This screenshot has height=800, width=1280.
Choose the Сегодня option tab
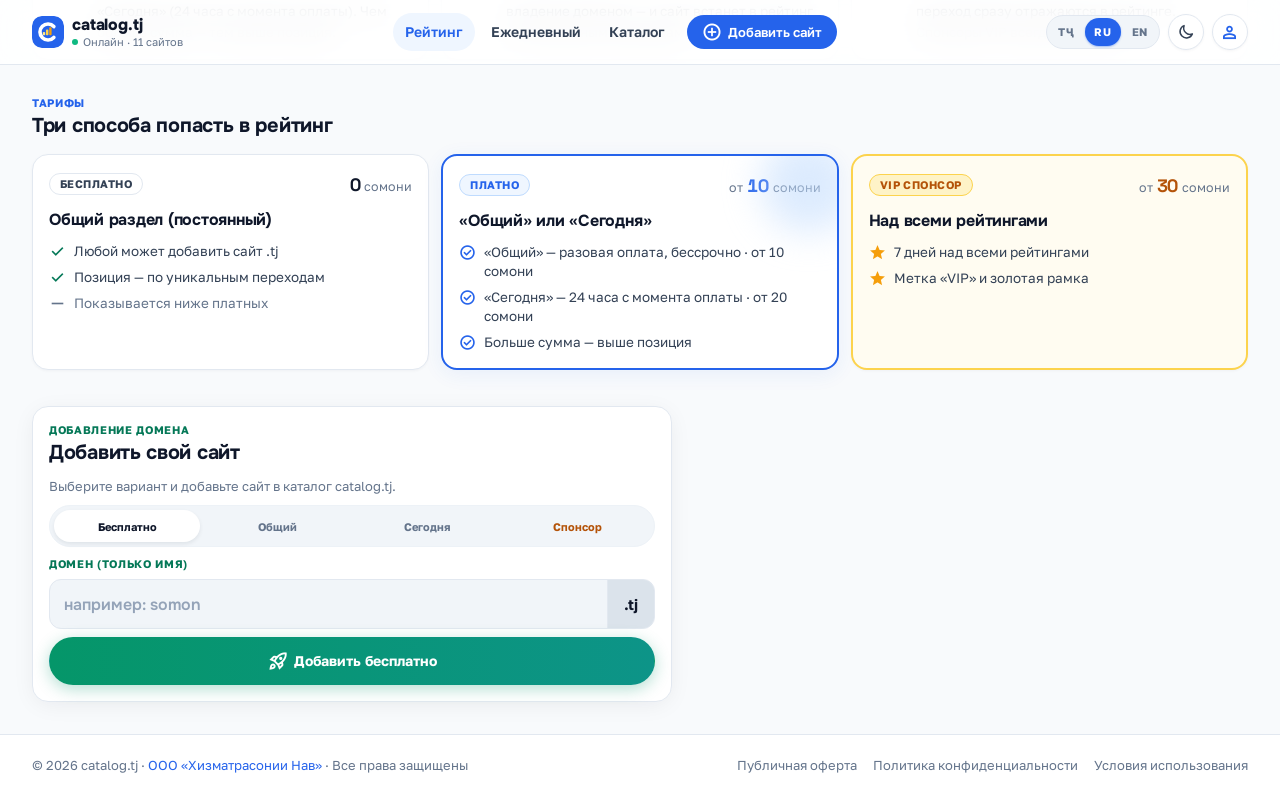427,527
